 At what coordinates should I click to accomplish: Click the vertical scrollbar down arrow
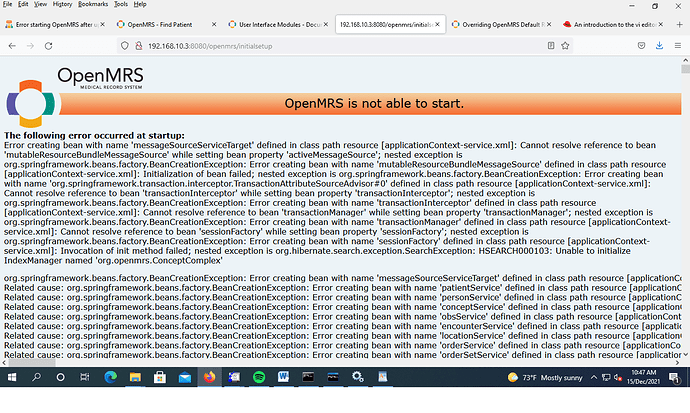pos(685,354)
